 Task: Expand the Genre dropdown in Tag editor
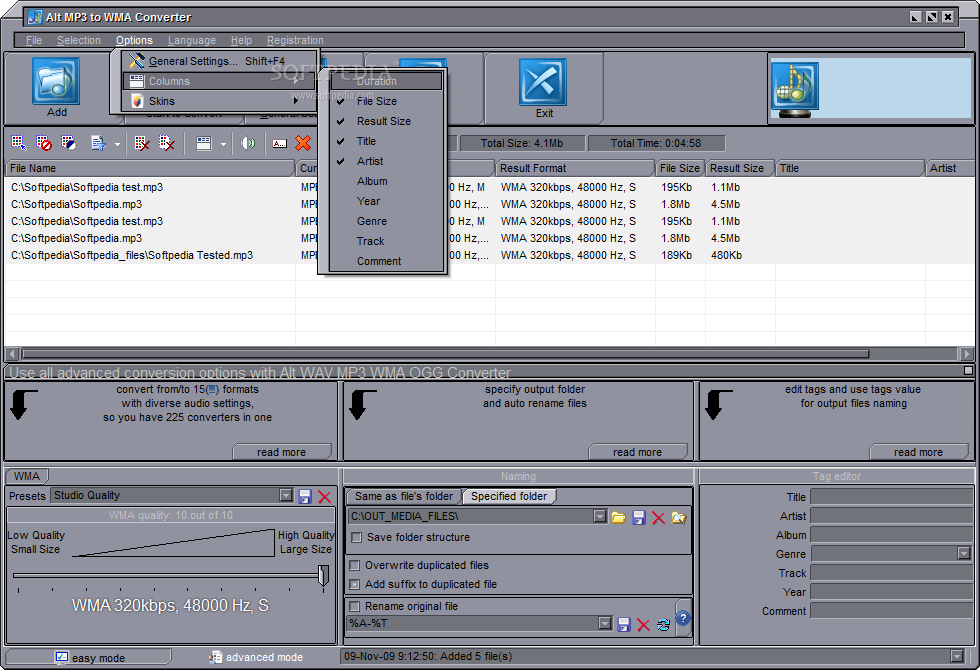tap(964, 553)
